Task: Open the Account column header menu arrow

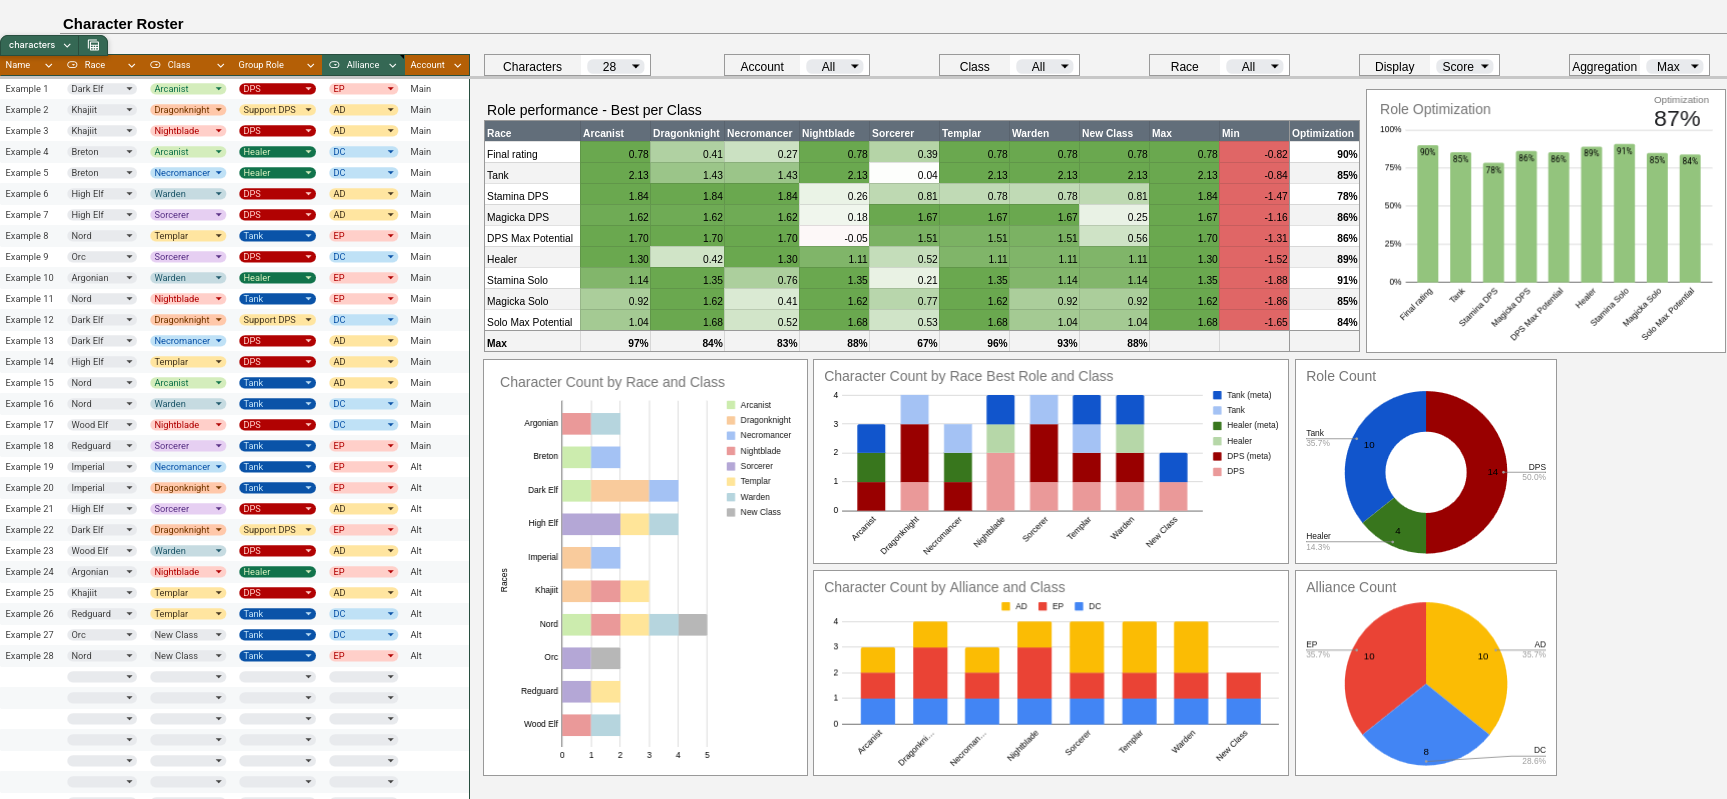Action: tap(458, 66)
